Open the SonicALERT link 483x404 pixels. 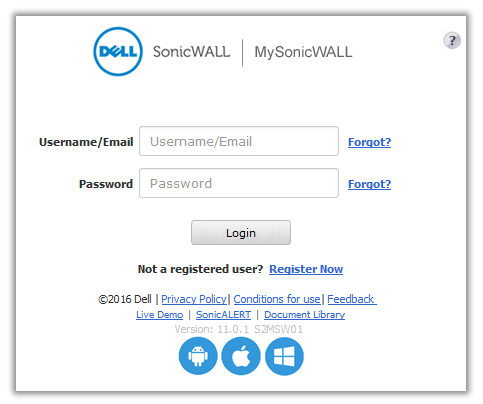[224, 315]
